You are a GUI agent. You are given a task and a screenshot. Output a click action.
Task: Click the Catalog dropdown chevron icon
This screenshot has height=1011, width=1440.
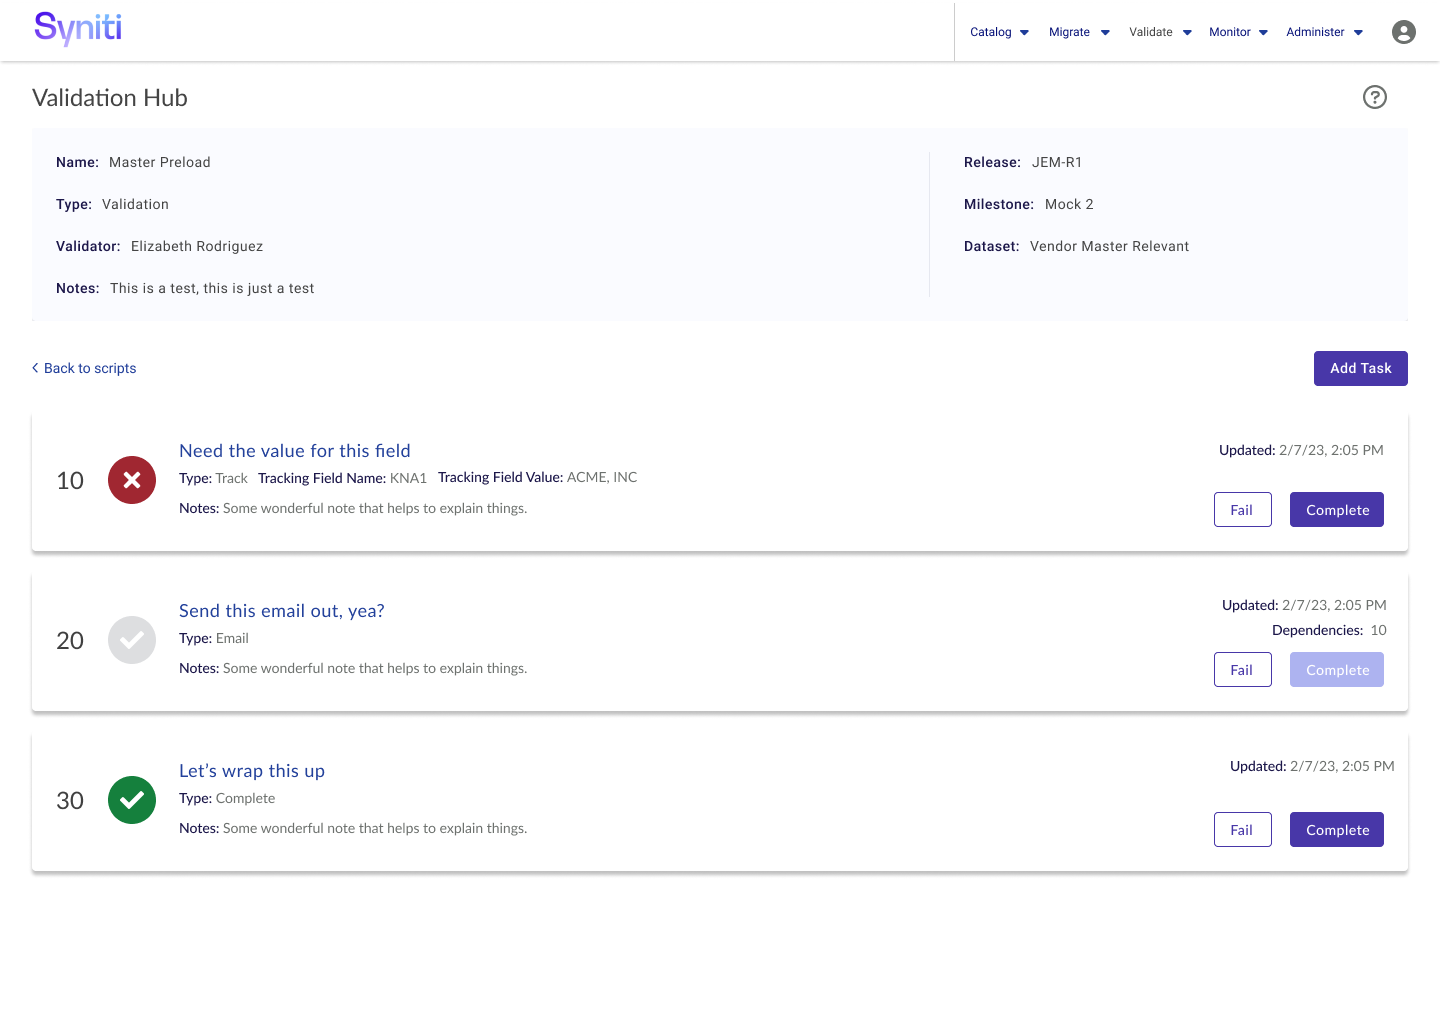(1024, 32)
